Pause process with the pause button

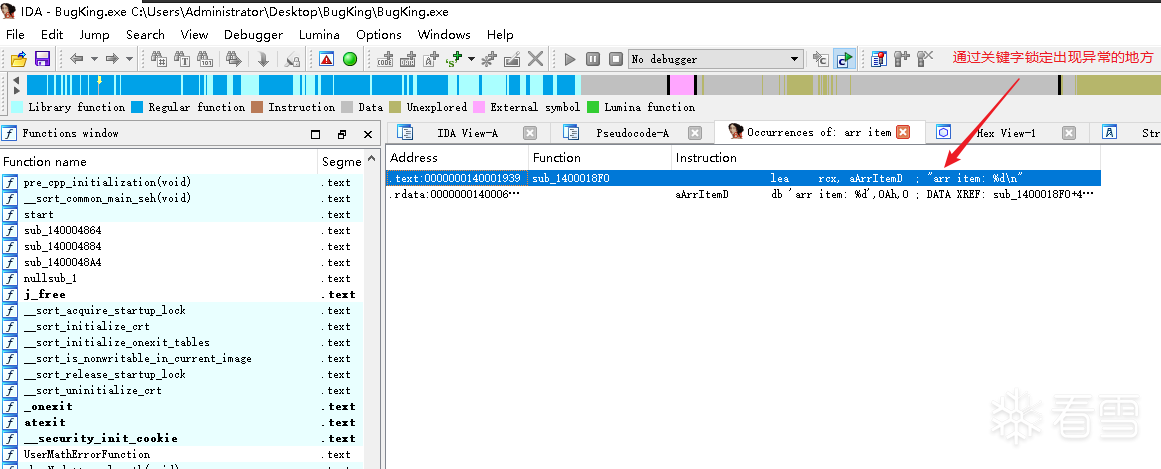(x=592, y=59)
